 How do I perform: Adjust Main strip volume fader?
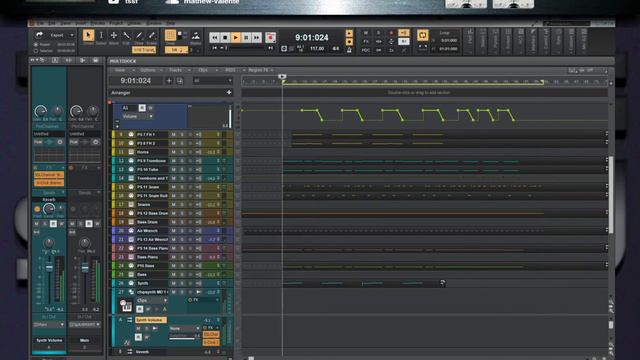tap(85, 268)
